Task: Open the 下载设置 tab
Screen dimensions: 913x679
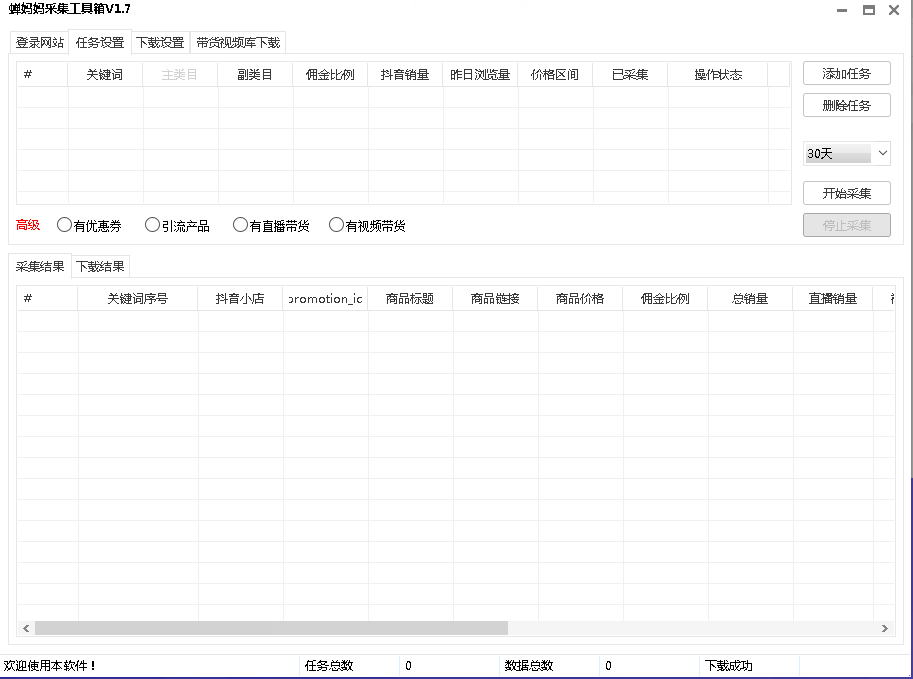Action: 160,42
